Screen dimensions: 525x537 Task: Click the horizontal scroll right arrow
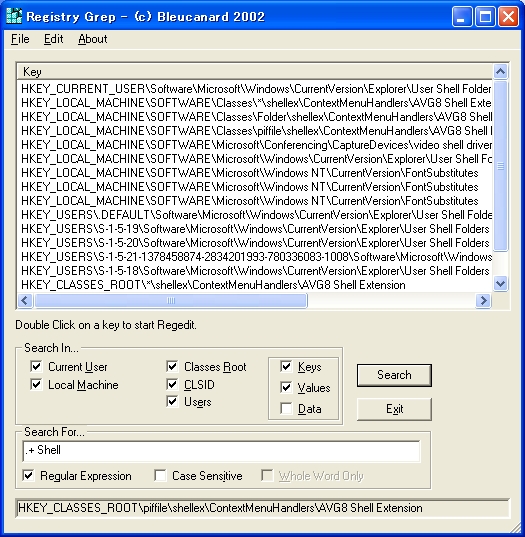[x=483, y=301]
